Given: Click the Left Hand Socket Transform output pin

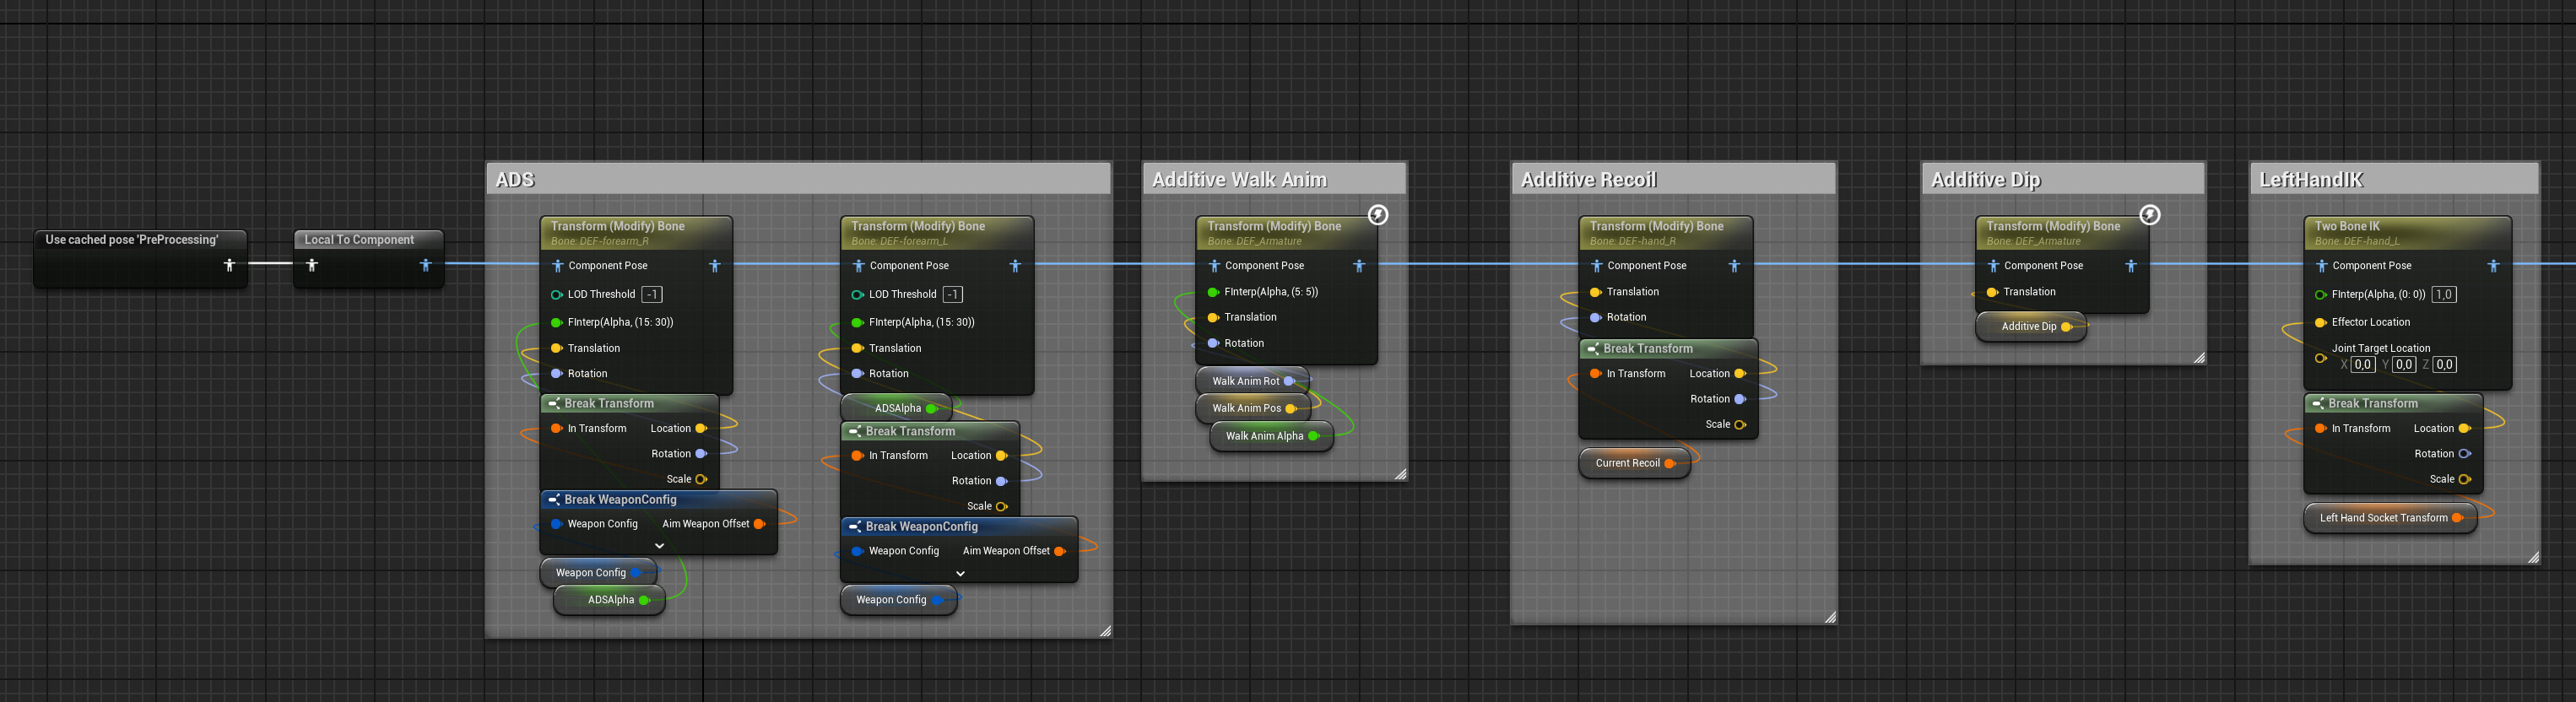Looking at the screenshot, I should point(2458,518).
